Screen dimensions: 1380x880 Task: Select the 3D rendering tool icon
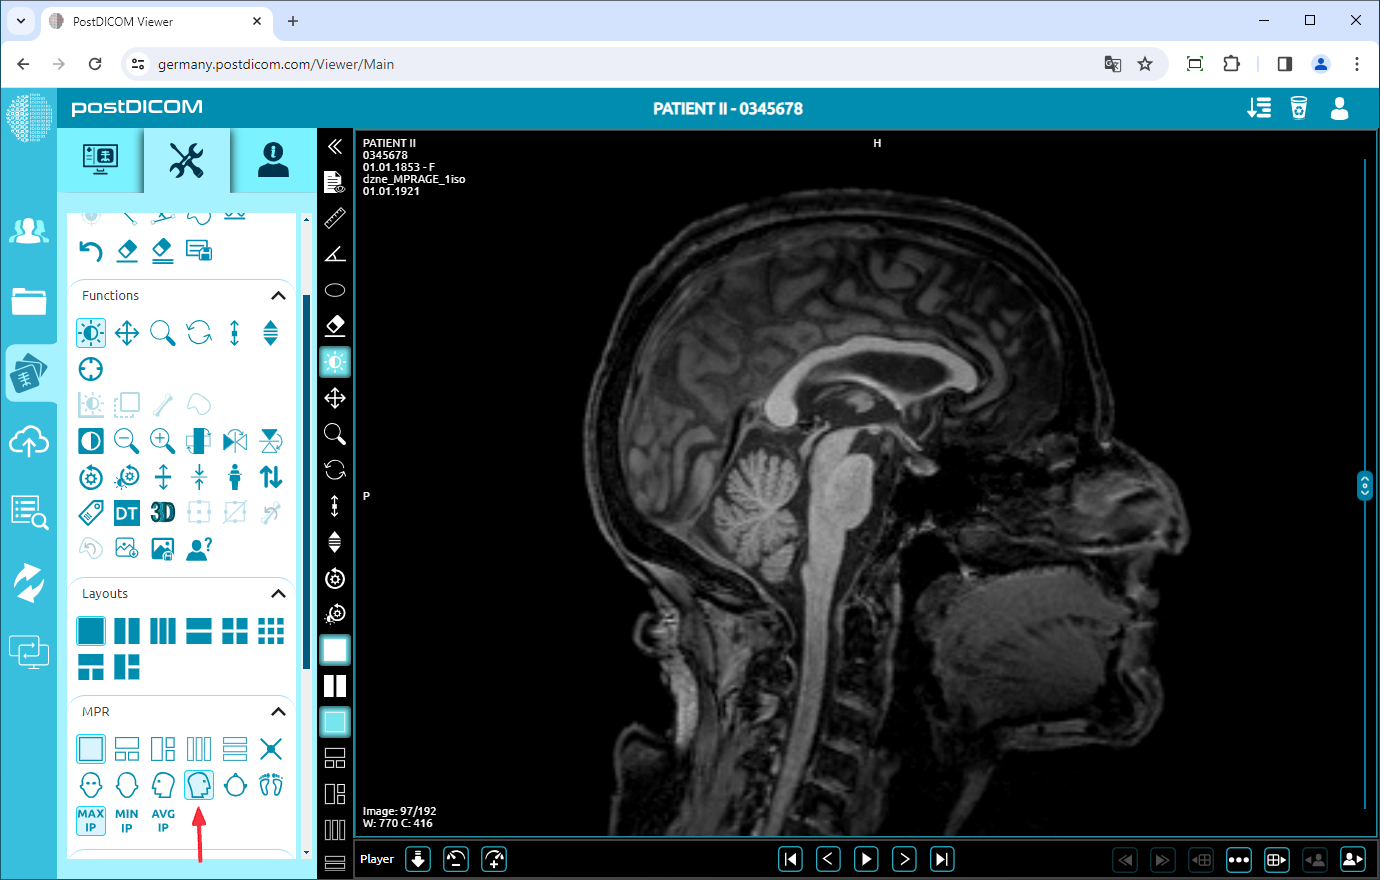pyautogui.click(x=163, y=513)
